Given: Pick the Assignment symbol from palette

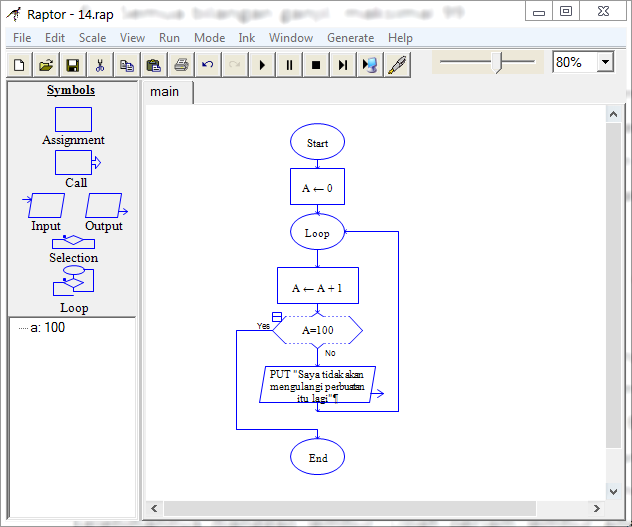Looking at the screenshot, I should (x=73, y=119).
